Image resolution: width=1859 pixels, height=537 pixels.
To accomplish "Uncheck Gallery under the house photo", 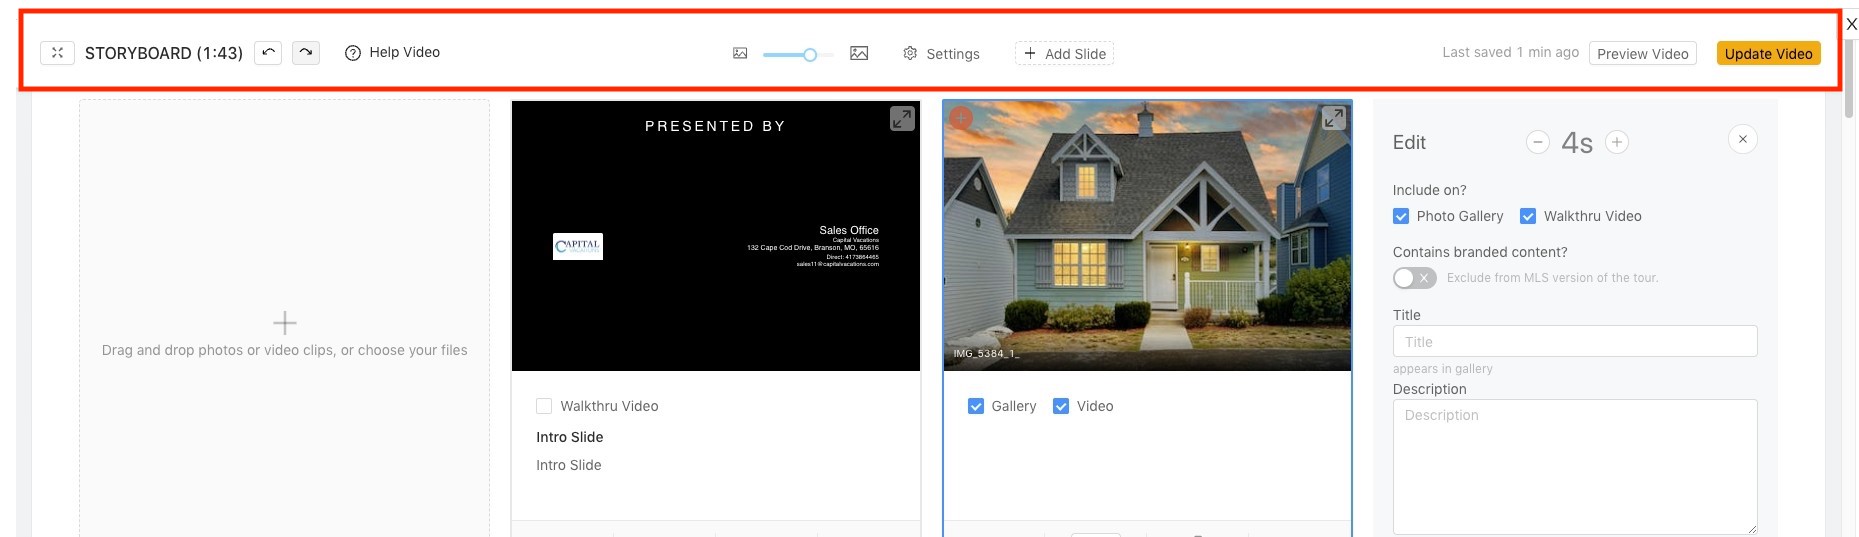I will 976,406.
